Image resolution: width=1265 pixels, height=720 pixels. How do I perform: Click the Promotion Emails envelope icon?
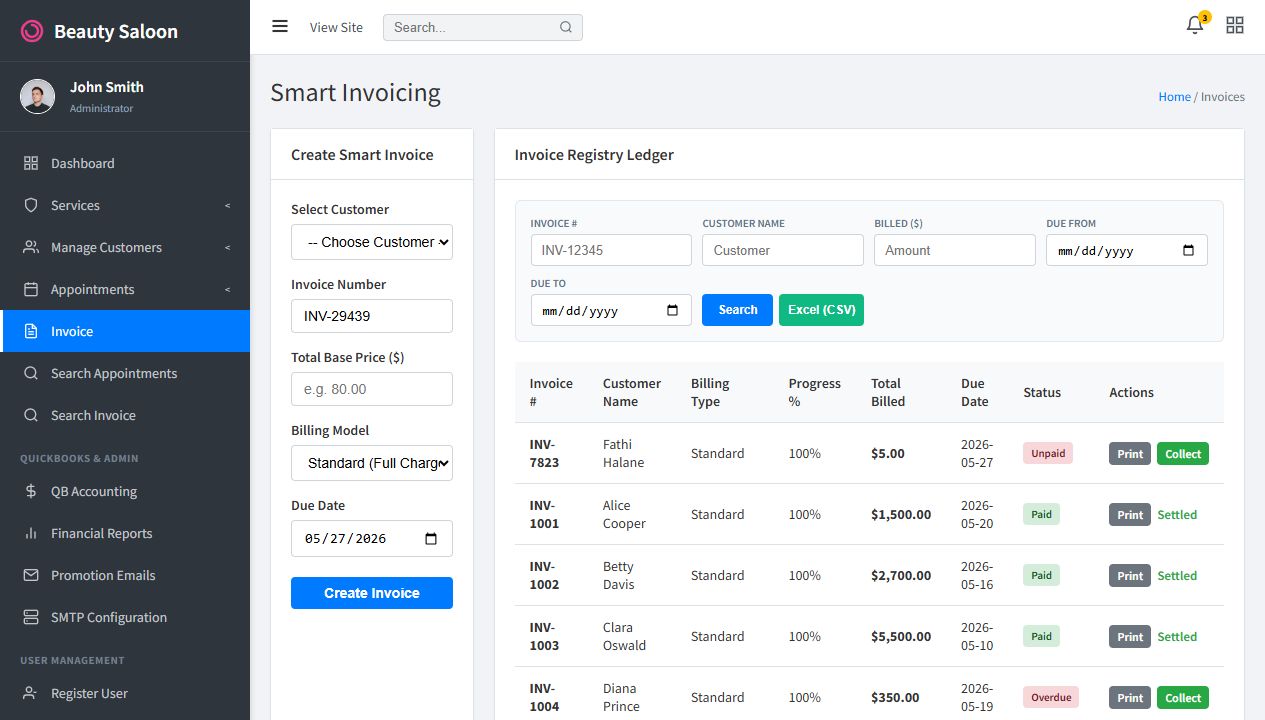click(x=31, y=575)
